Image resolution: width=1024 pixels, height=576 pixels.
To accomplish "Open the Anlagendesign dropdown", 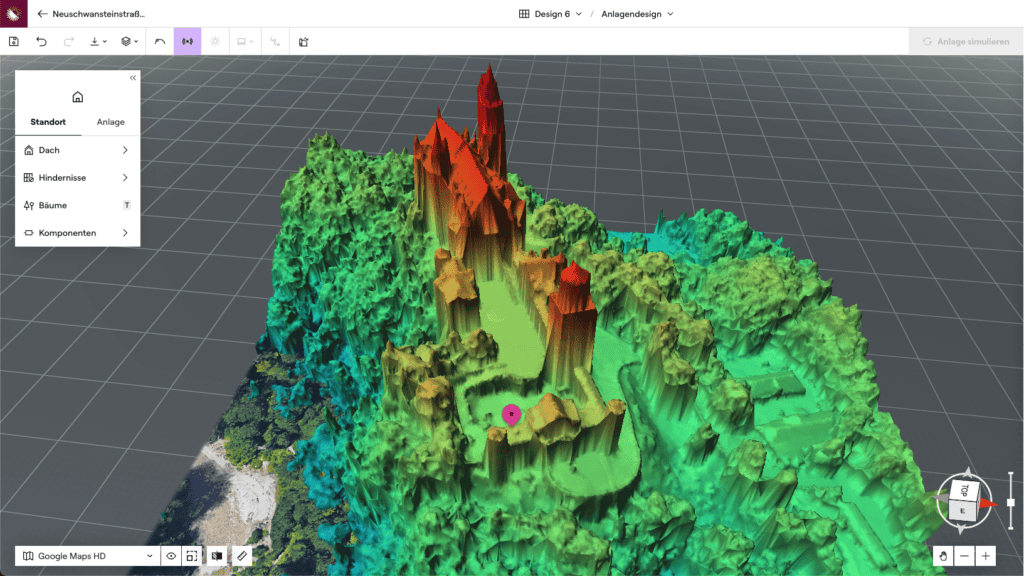I will [x=637, y=14].
